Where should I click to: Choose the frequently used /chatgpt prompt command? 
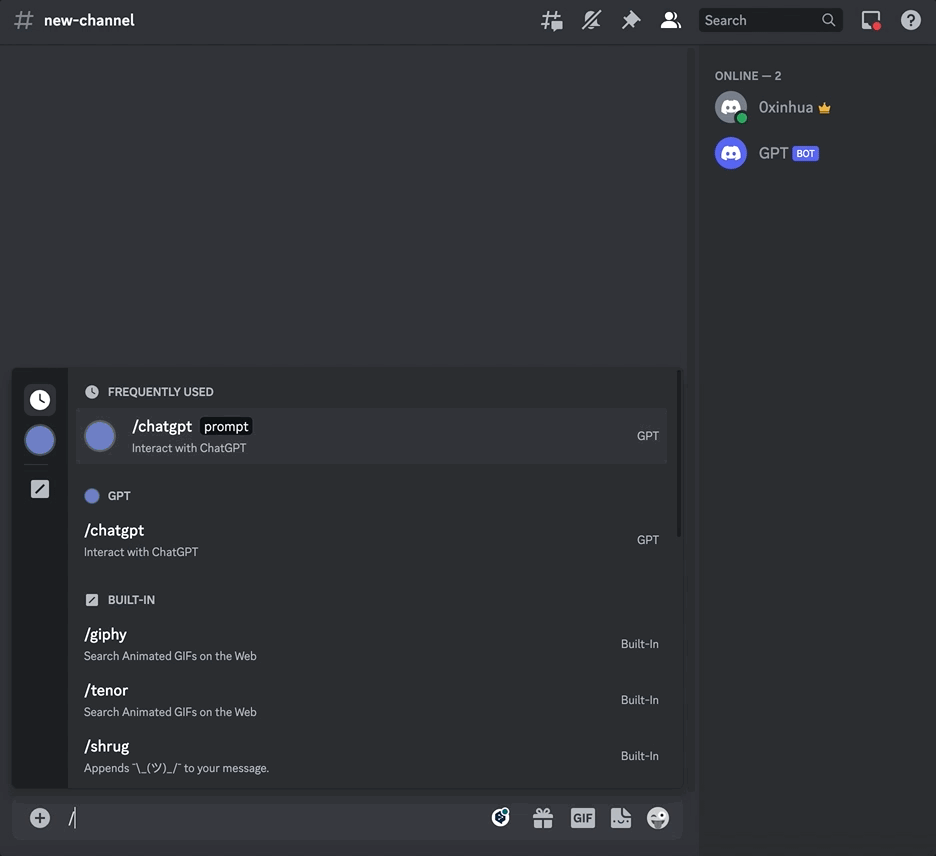(371, 436)
